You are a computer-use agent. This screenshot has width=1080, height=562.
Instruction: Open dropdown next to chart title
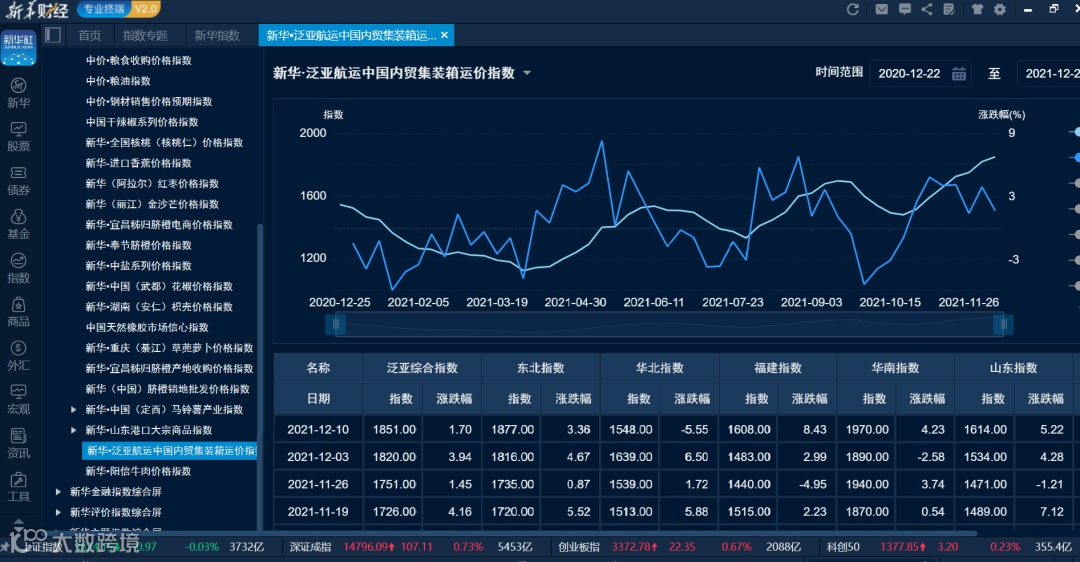[x=527, y=73]
